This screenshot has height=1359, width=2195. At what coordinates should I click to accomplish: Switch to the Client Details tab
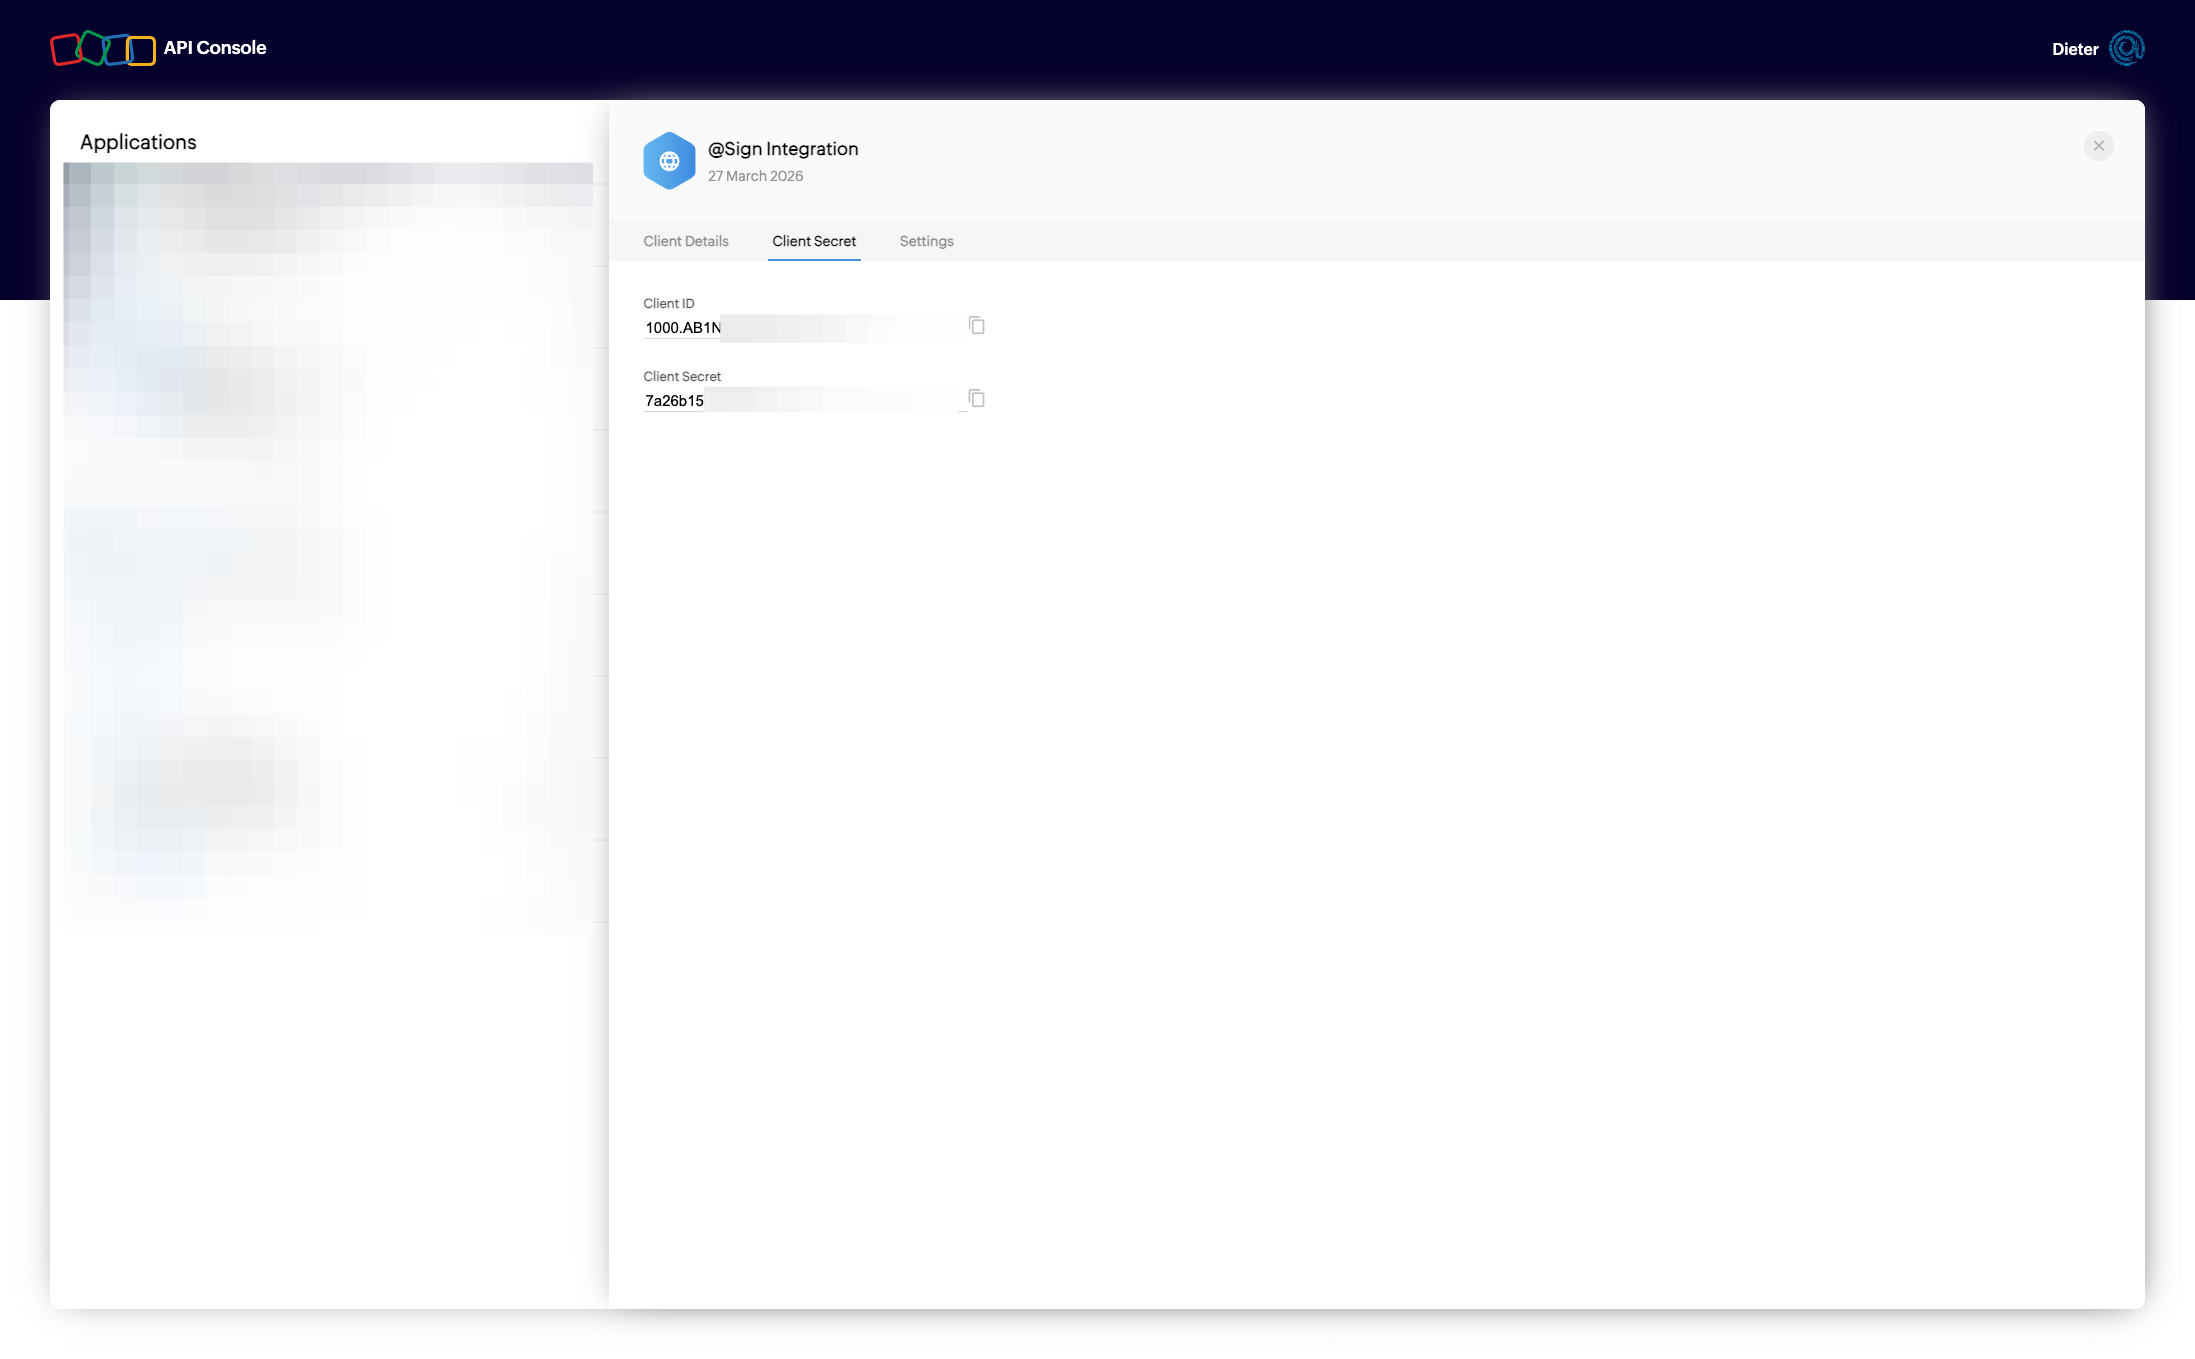point(686,241)
